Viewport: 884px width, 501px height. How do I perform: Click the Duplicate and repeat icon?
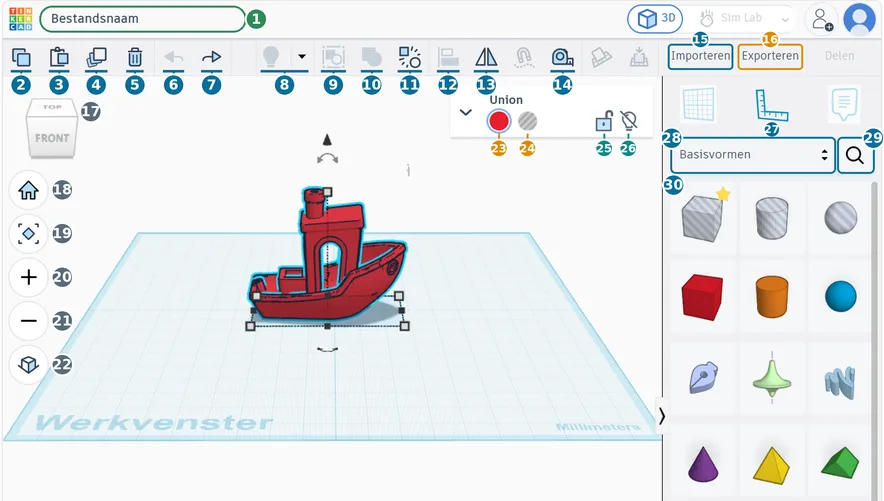coord(96,57)
